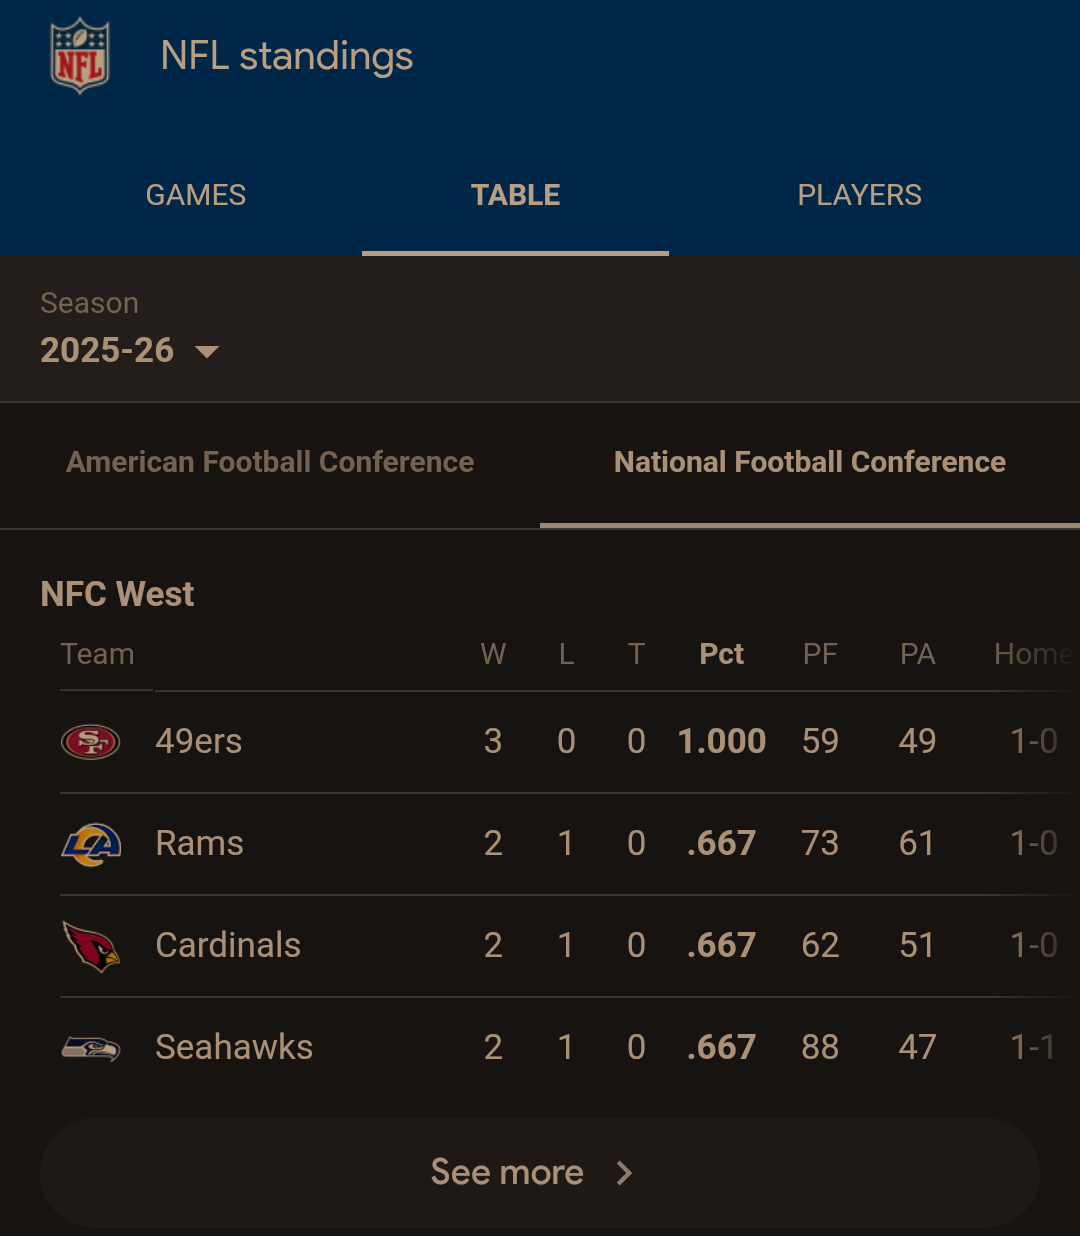Click the NFL standings title
This screenshot has width=1080, height=1236.
click(x=287, y=57)
